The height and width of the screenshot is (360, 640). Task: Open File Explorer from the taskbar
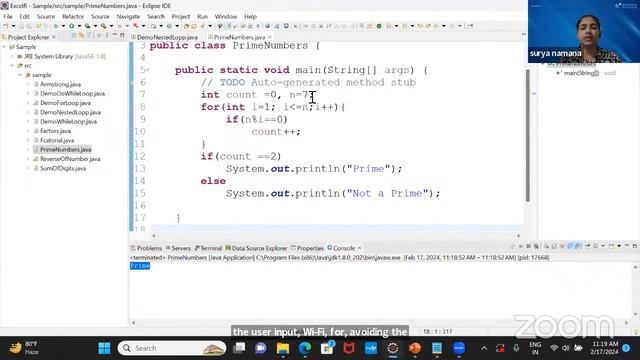click(x=283, y=348)
